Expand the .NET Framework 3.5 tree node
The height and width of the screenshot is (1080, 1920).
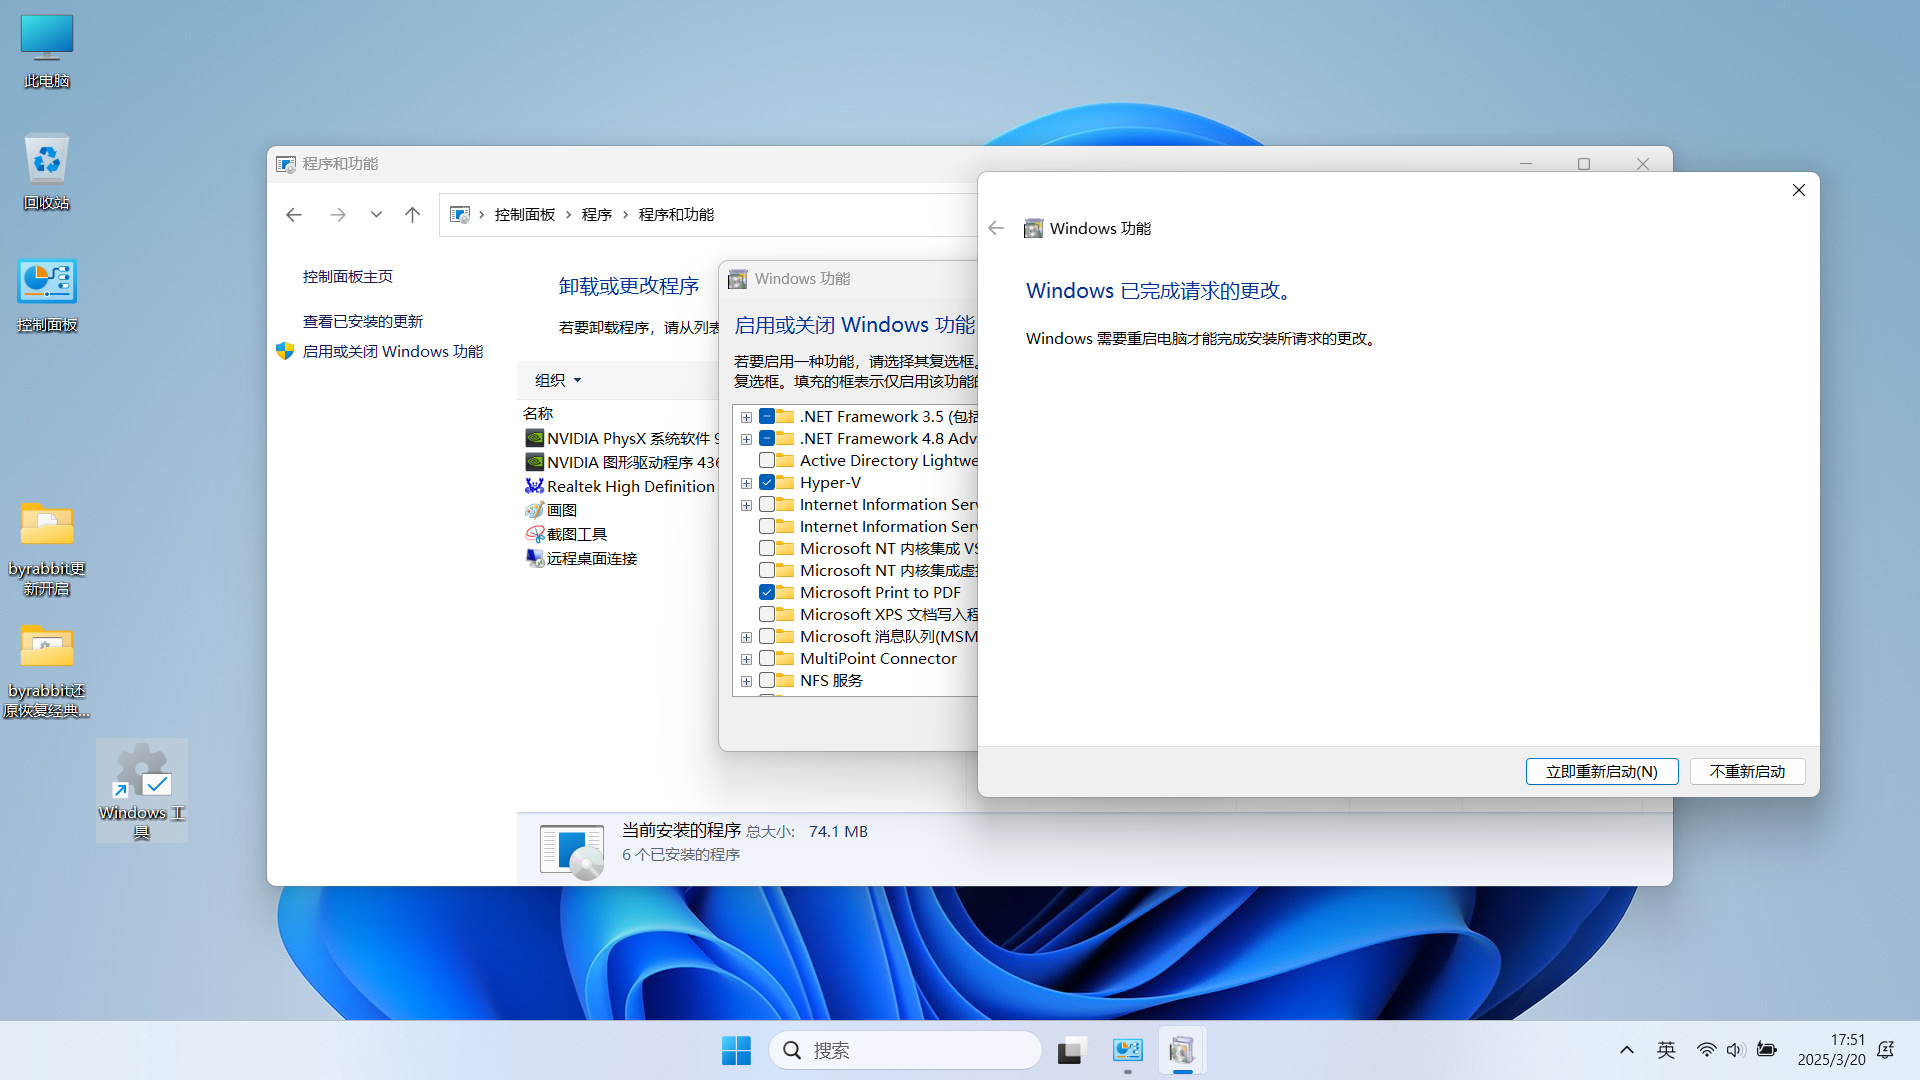coord(746,418)
